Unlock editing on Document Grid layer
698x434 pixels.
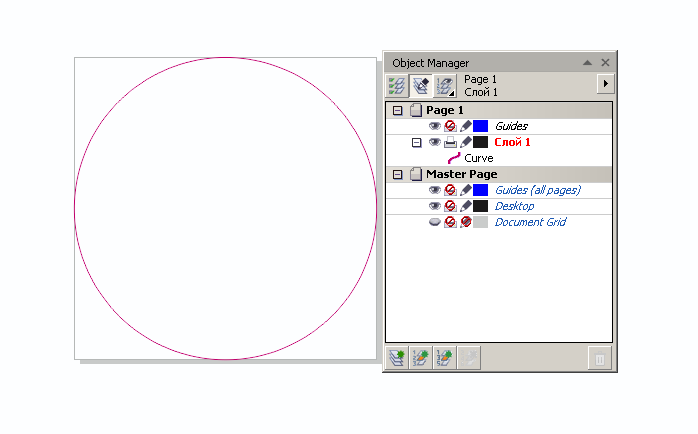click(x=466, y=222)
